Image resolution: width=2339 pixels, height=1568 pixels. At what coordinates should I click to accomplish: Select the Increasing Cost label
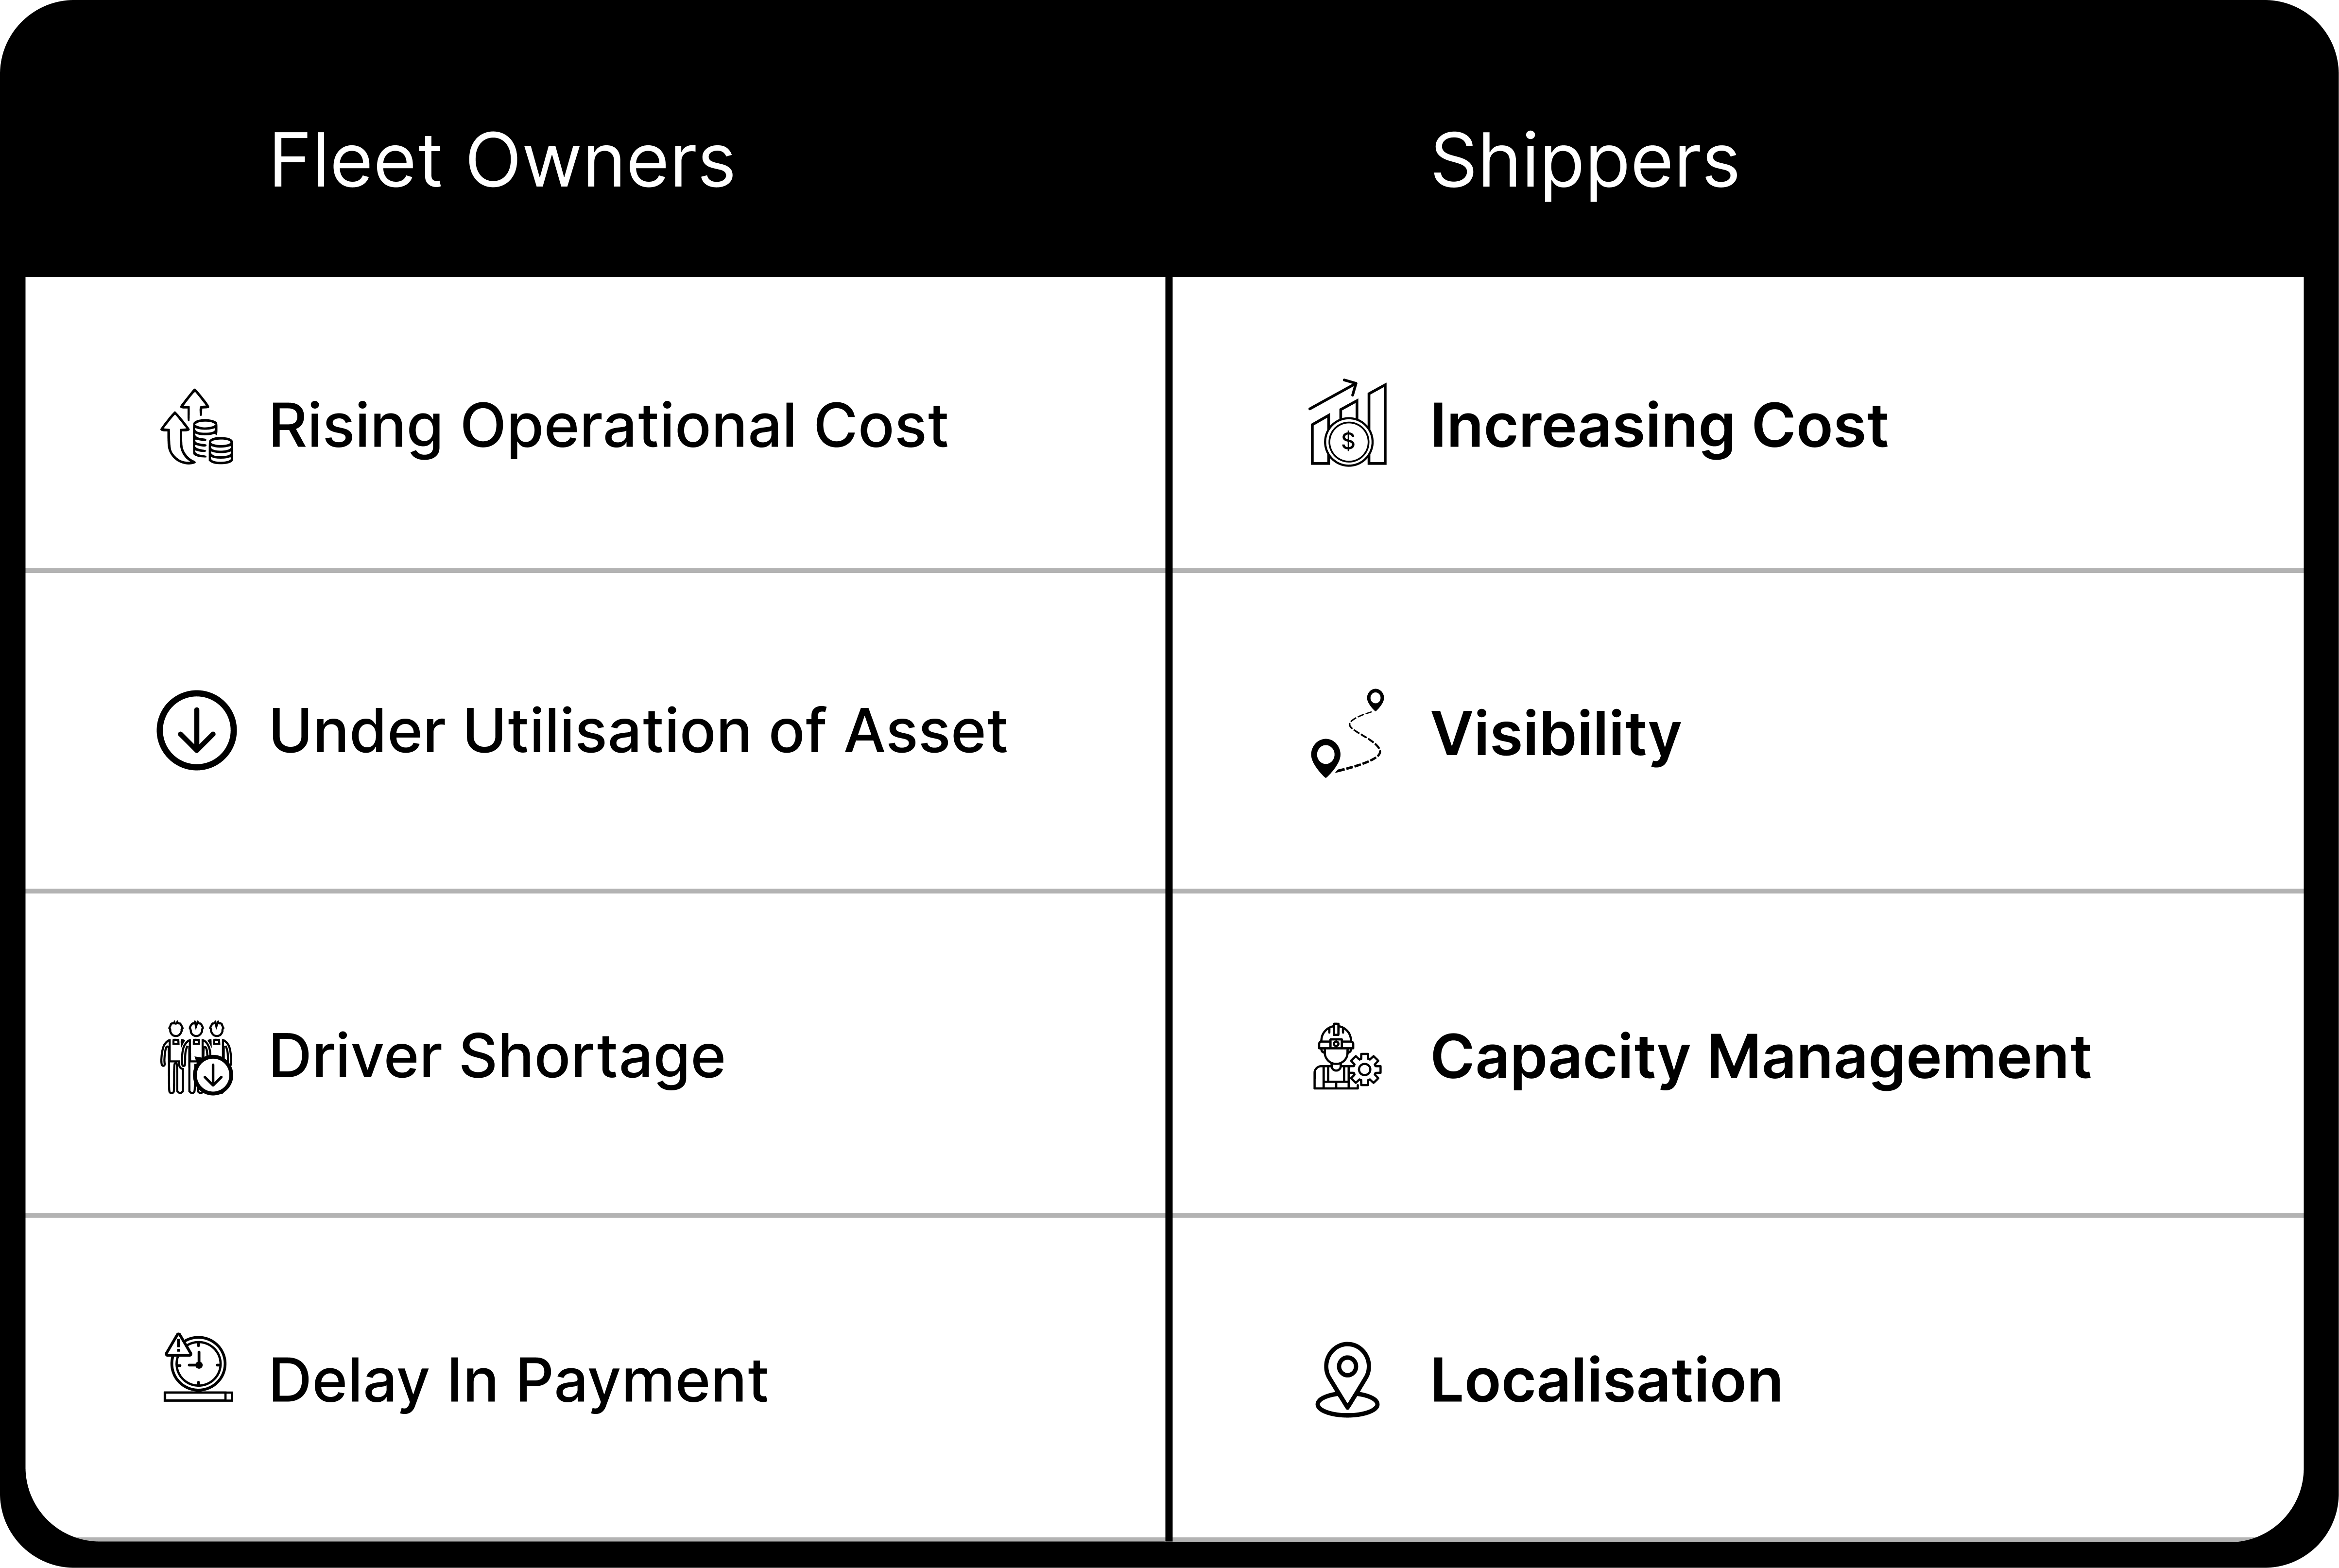click(x=1659, y=427)
